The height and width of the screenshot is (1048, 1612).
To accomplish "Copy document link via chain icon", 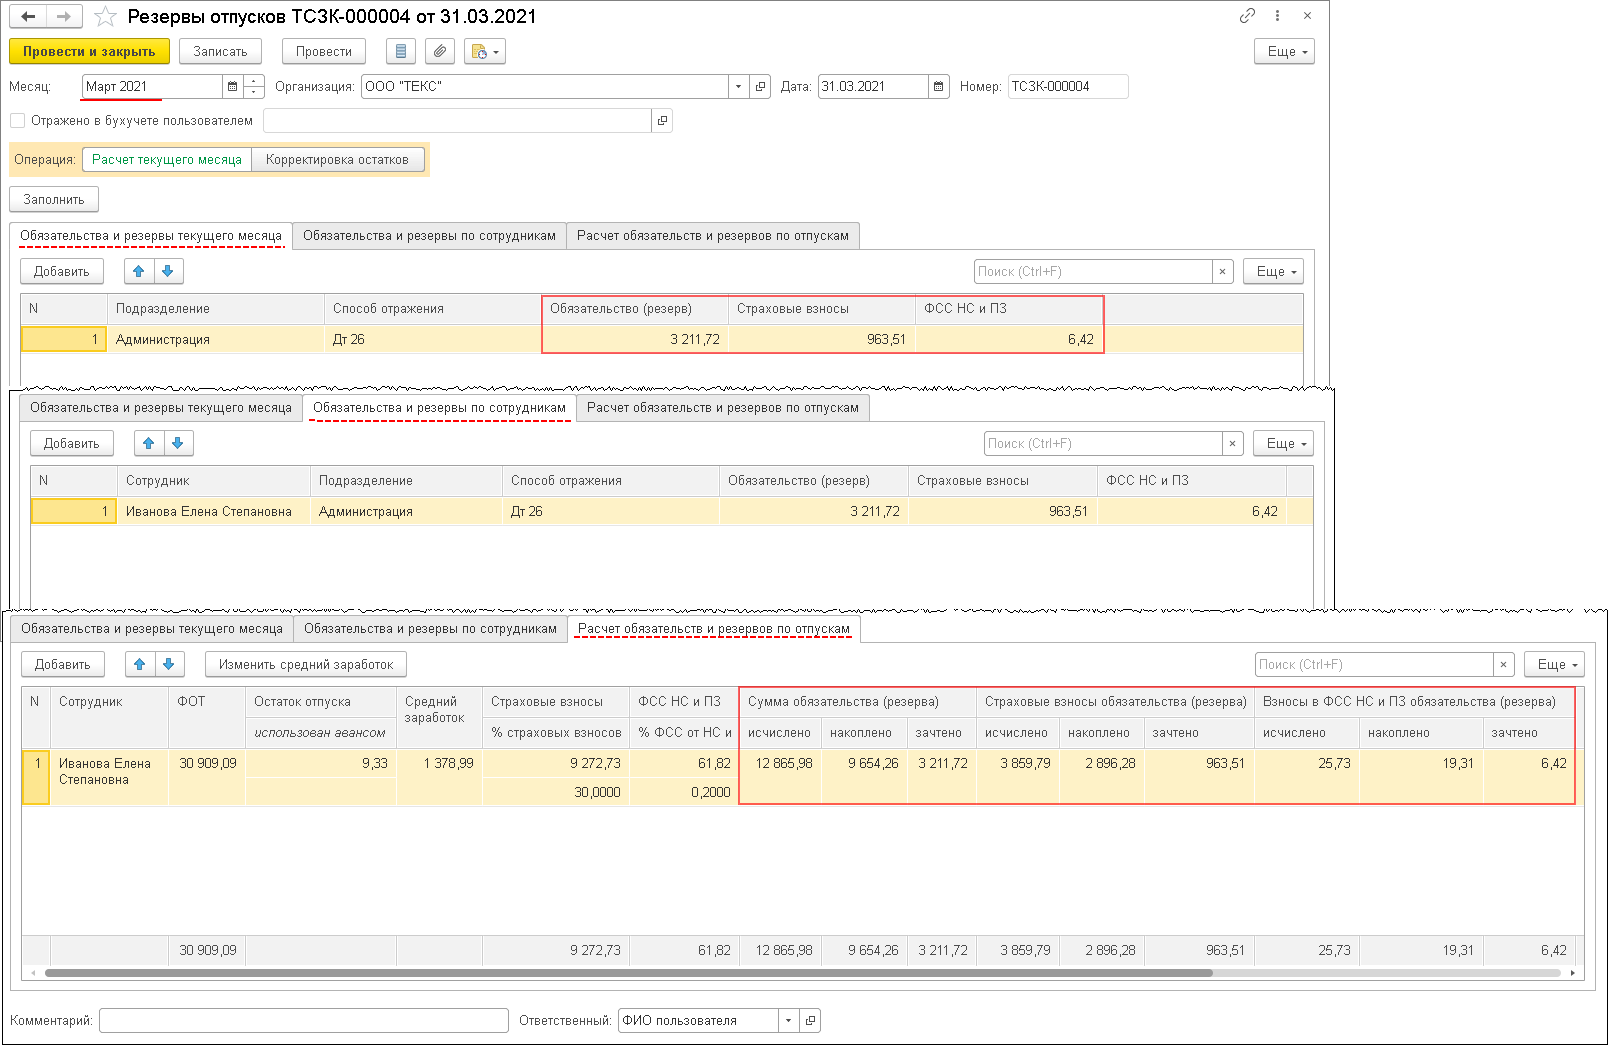I will point(1247,16).
